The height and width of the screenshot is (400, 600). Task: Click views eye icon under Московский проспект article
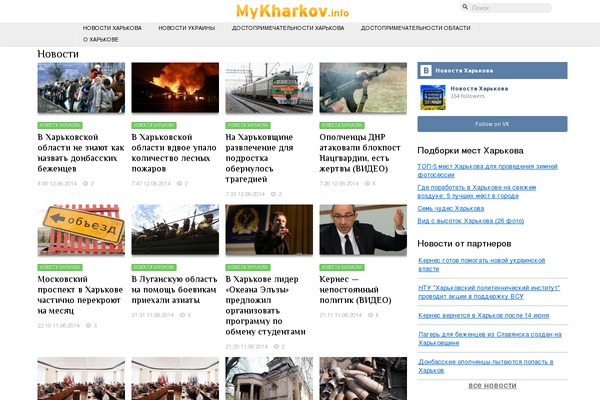tap(88, 325)
